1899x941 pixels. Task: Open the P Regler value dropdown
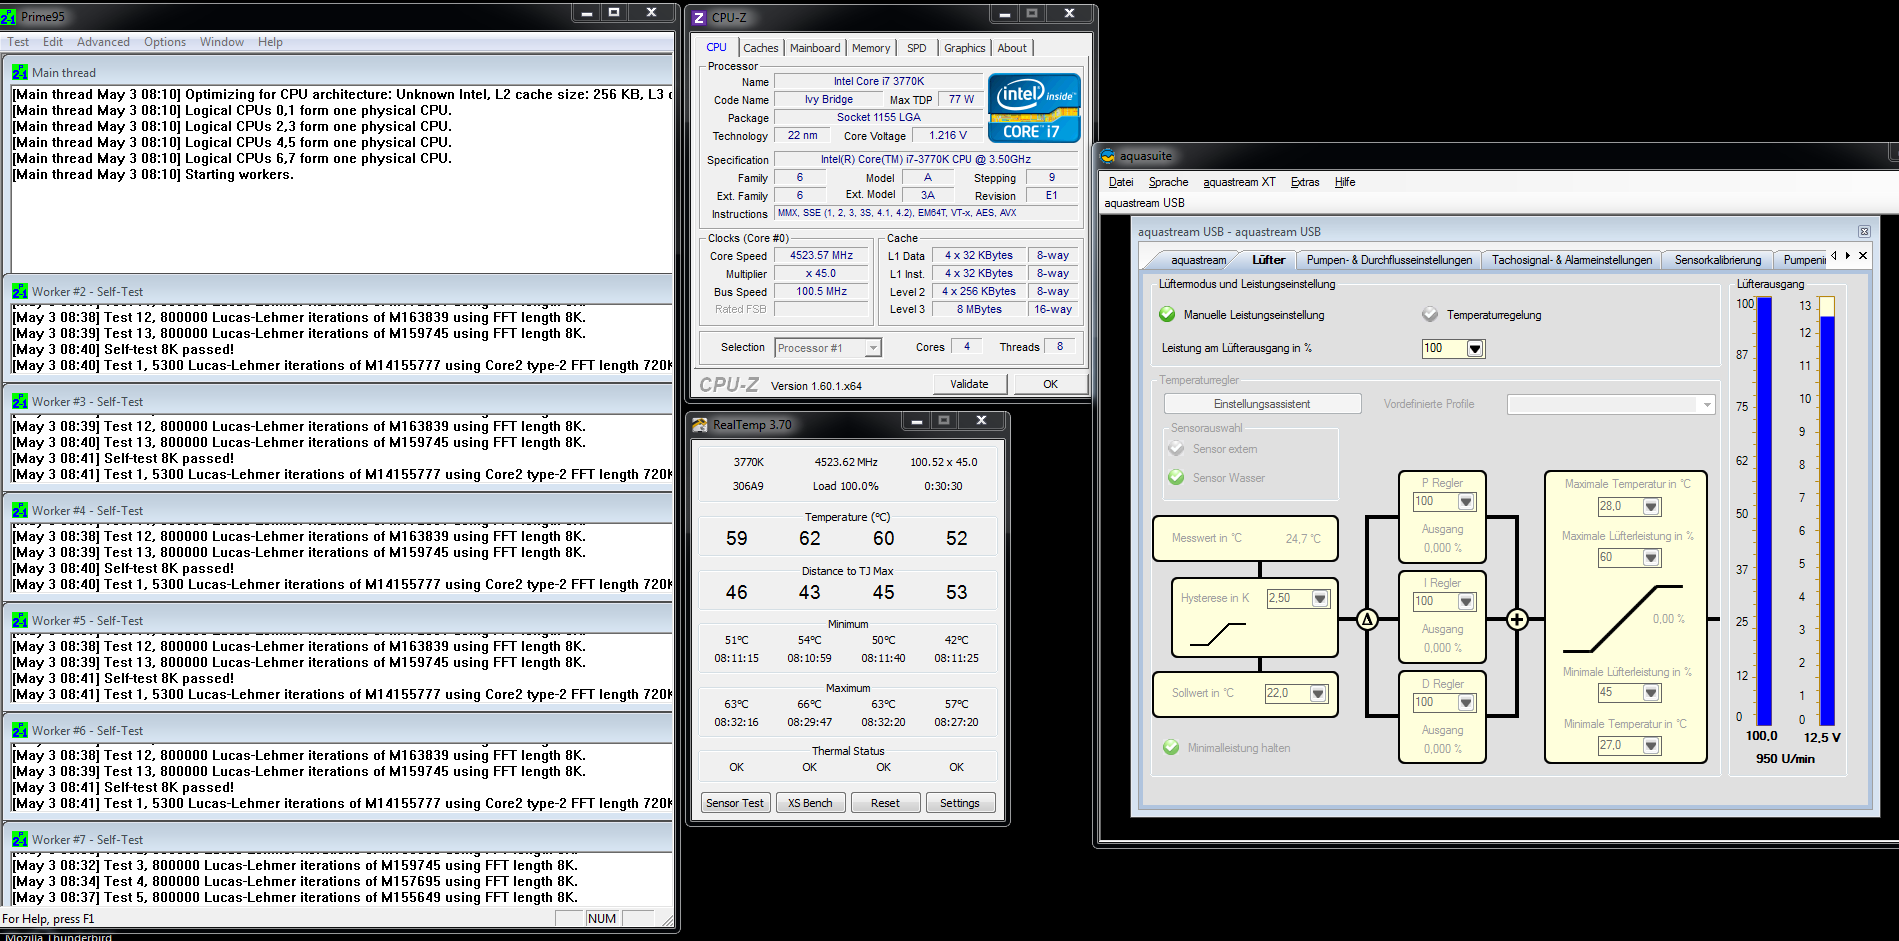[1466, 502]
